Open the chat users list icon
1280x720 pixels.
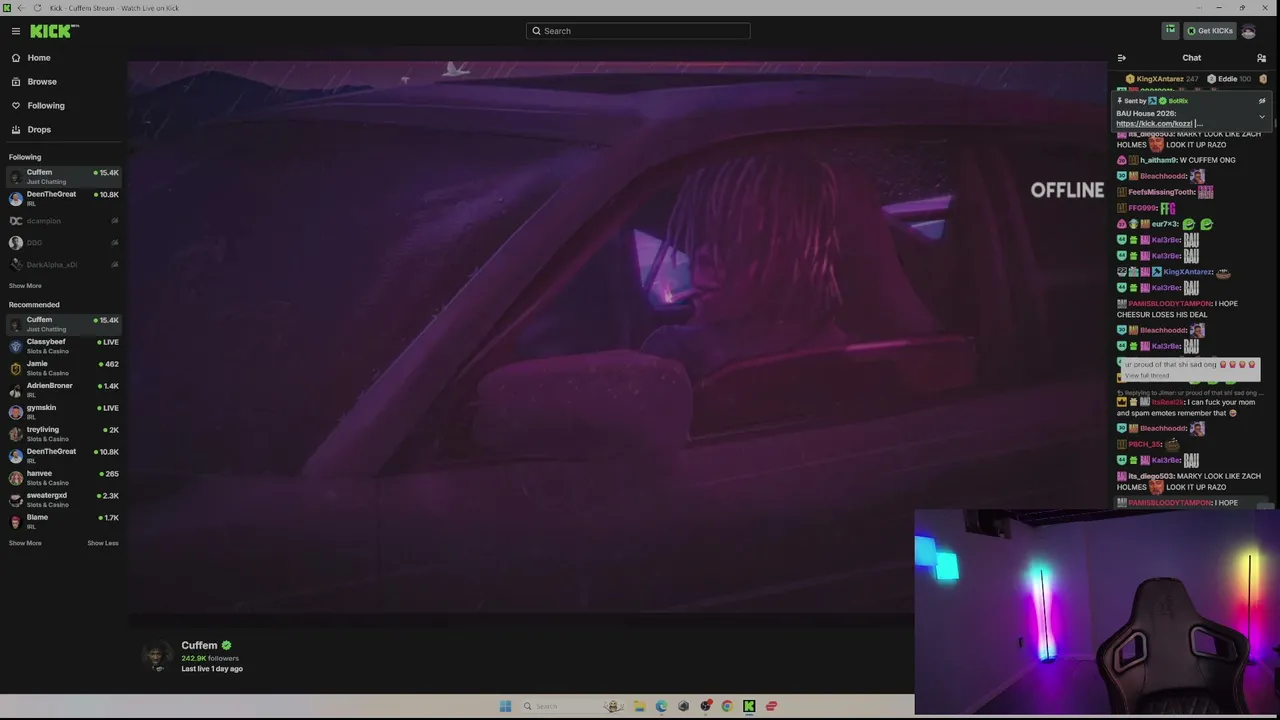pyautogui.click(x=1261, y=58)
